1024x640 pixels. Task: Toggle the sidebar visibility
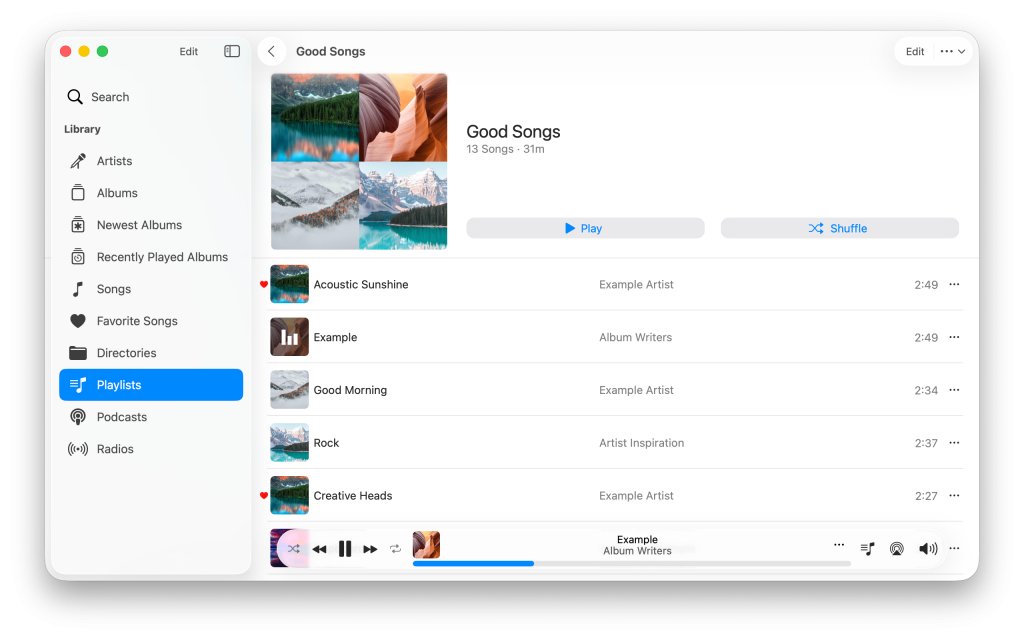232,51
